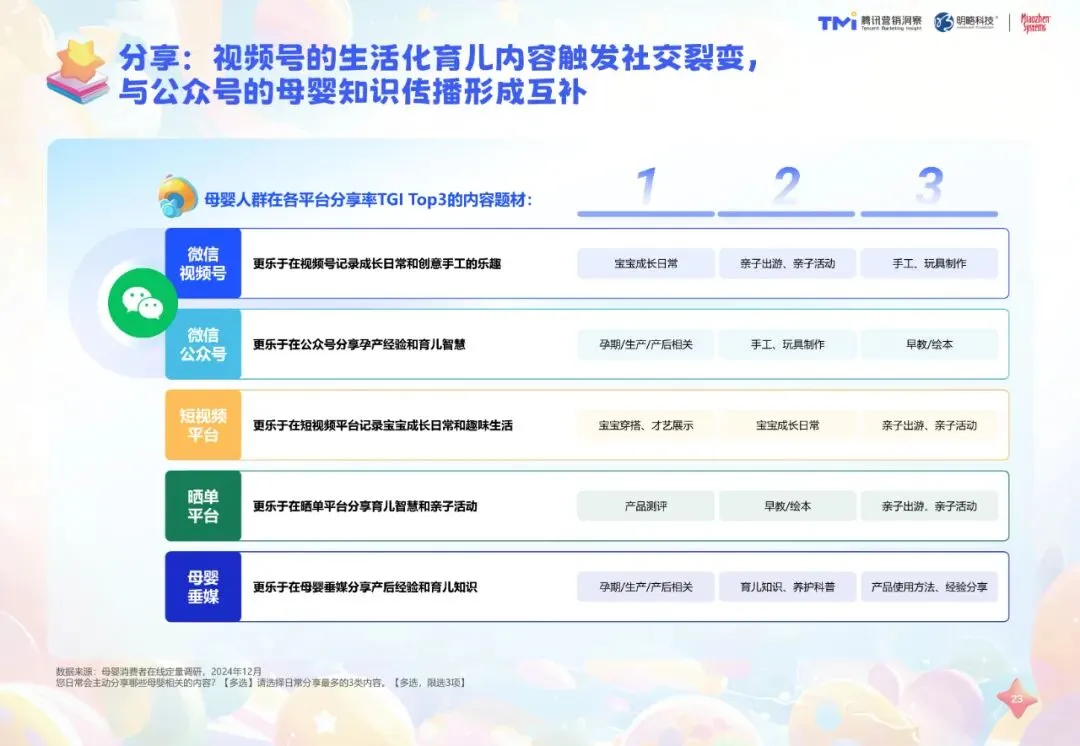Click text 更乐于在视频号记录成长日常和创意手工的乐趣

point(377,263)
